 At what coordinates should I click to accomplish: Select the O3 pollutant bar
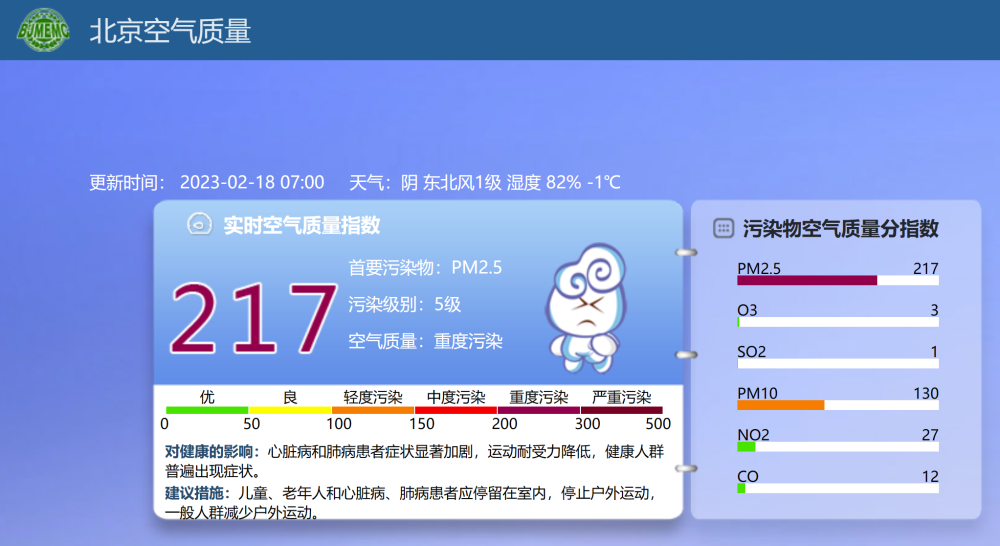click(738, 322)
